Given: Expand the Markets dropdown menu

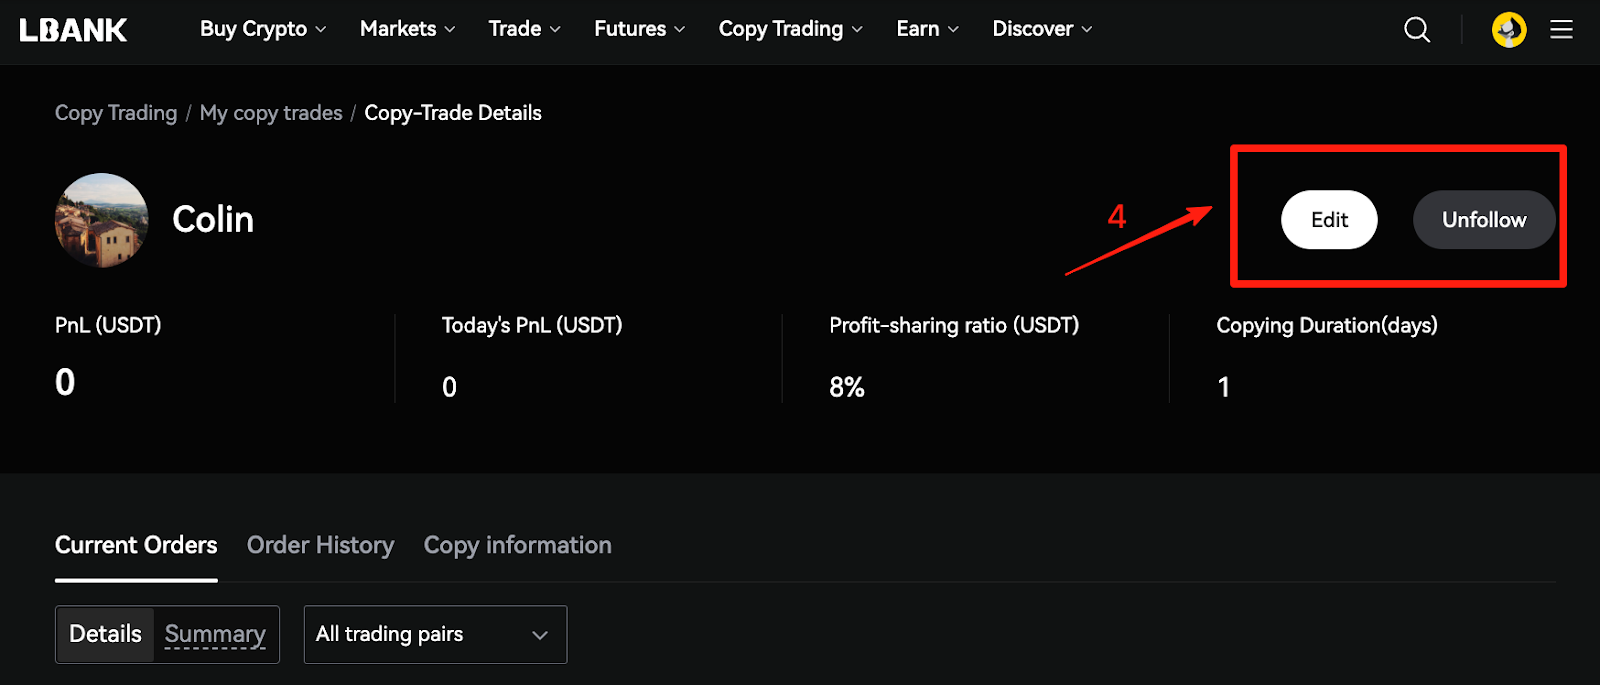Looking at the screenshot, I should [407, 29].
